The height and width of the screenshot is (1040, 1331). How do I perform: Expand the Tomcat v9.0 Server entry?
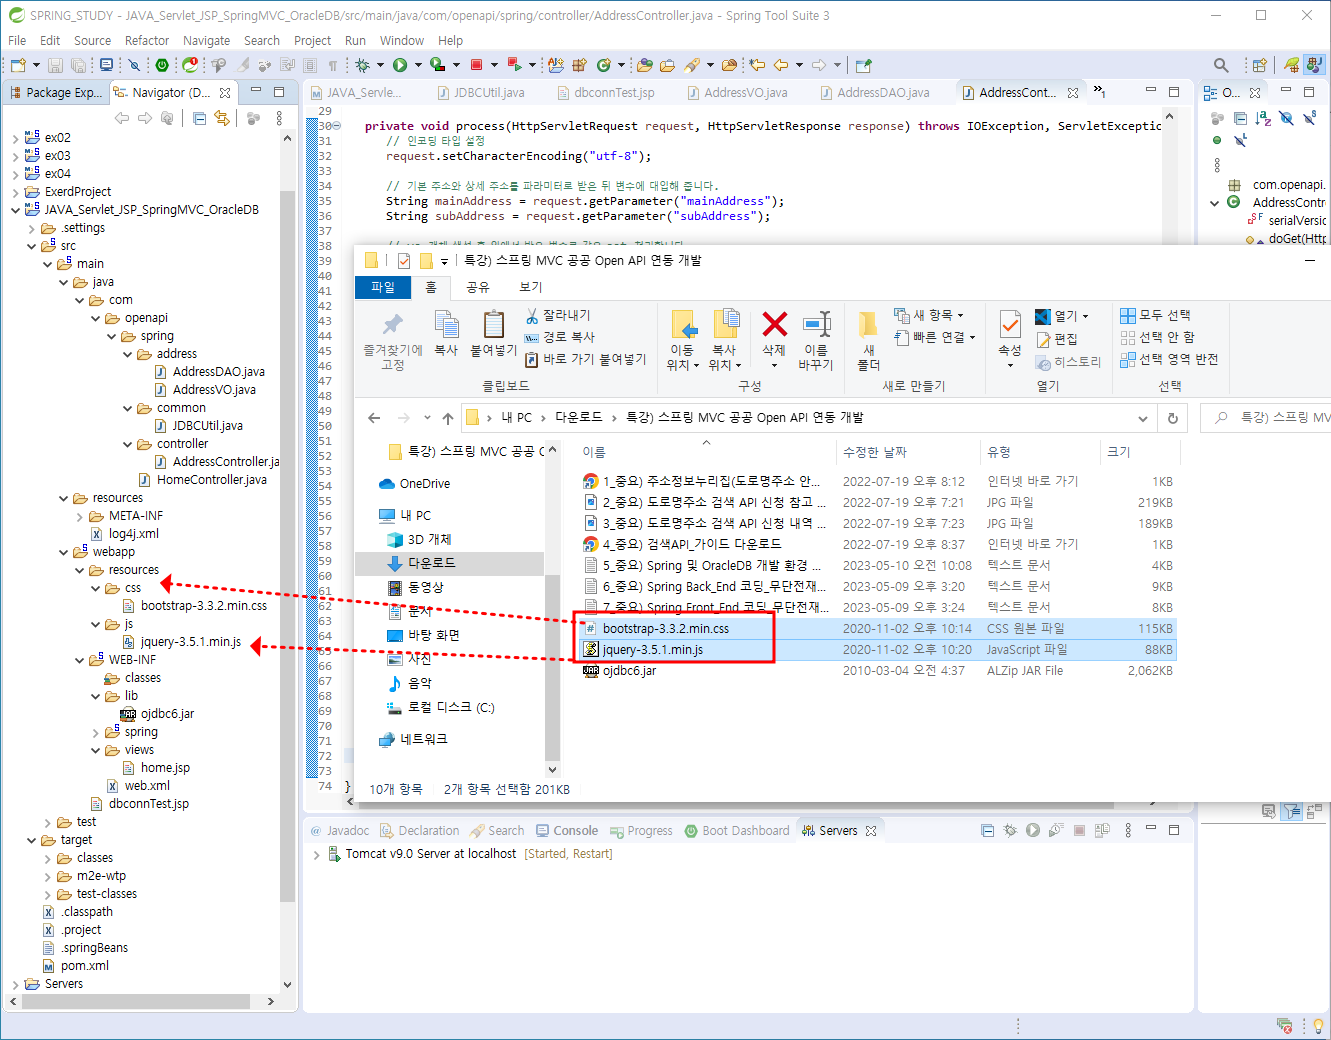(x=317, y=854)
